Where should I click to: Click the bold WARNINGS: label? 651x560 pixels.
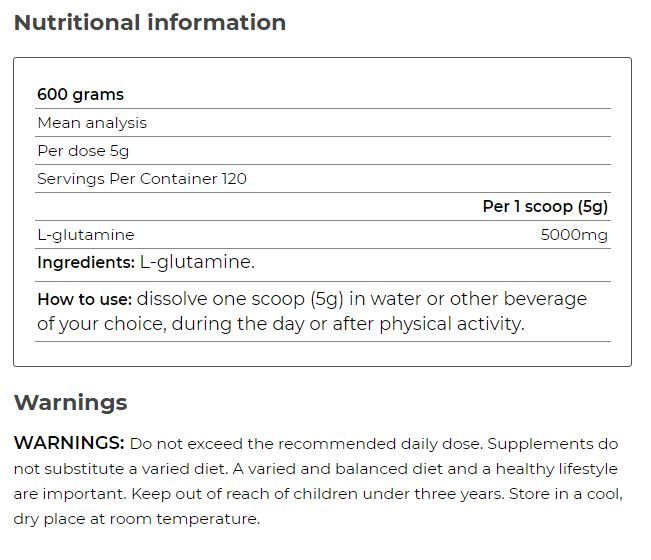69,443
